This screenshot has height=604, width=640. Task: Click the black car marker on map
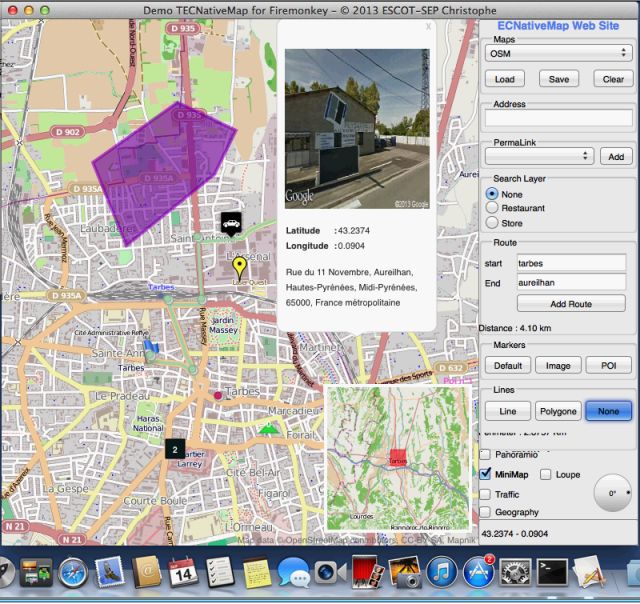[231, 224]
